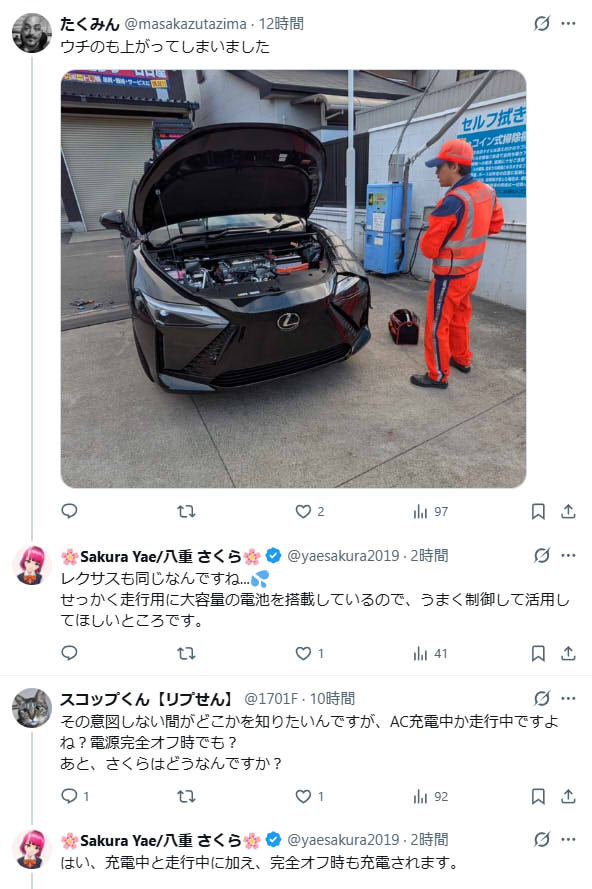
Task: Like Sakura Yae's reply about レクサス
Action: 310,653
